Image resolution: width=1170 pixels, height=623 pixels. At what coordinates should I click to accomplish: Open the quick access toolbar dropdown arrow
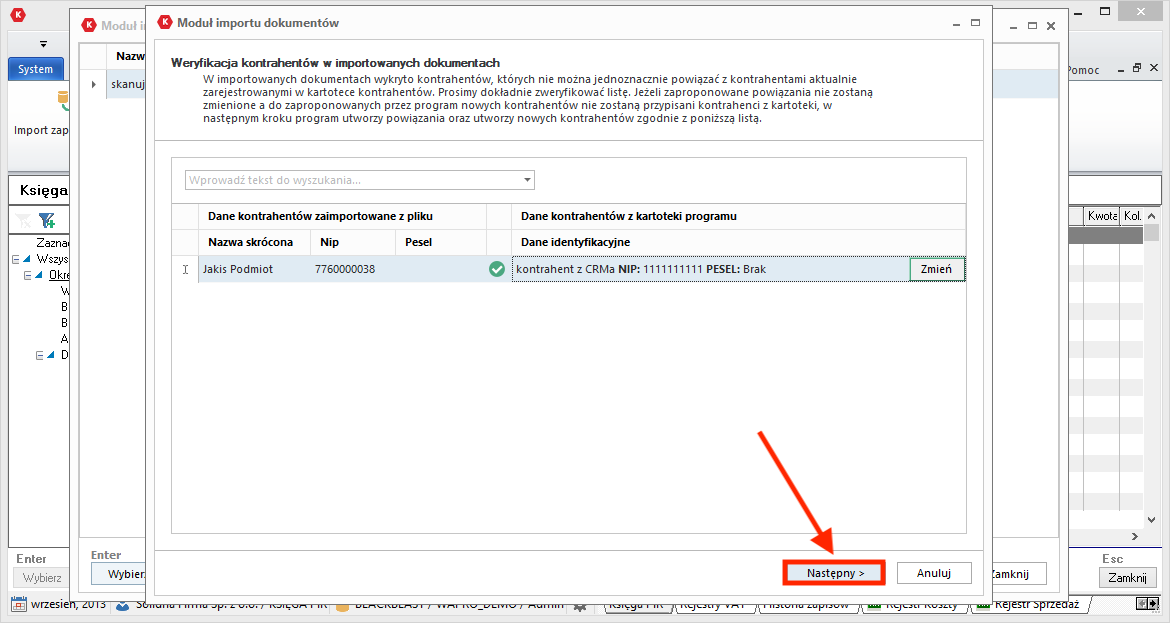point(44,44)
